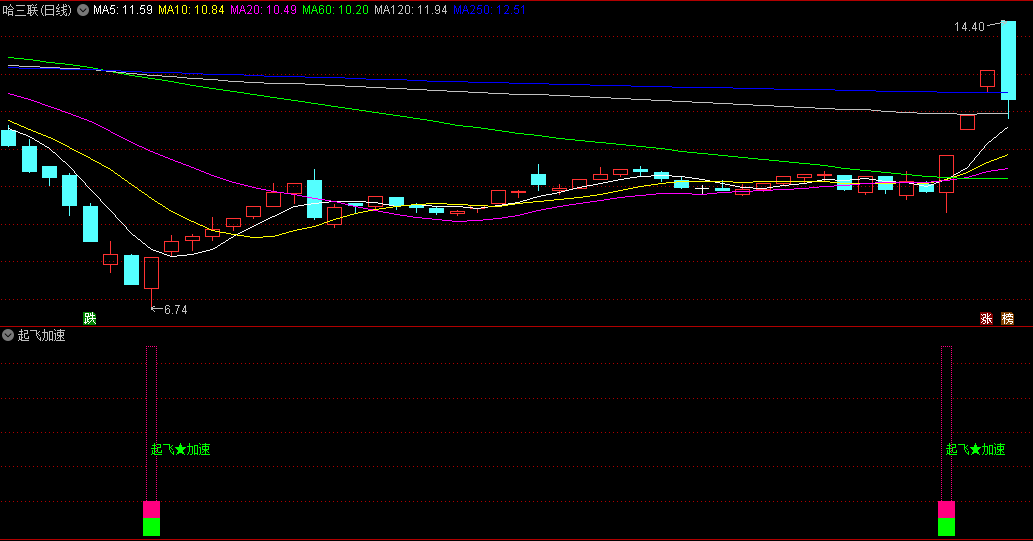Click the left green signal bar block
This screenshot has height=541, width=1033.
click(152, 527)
